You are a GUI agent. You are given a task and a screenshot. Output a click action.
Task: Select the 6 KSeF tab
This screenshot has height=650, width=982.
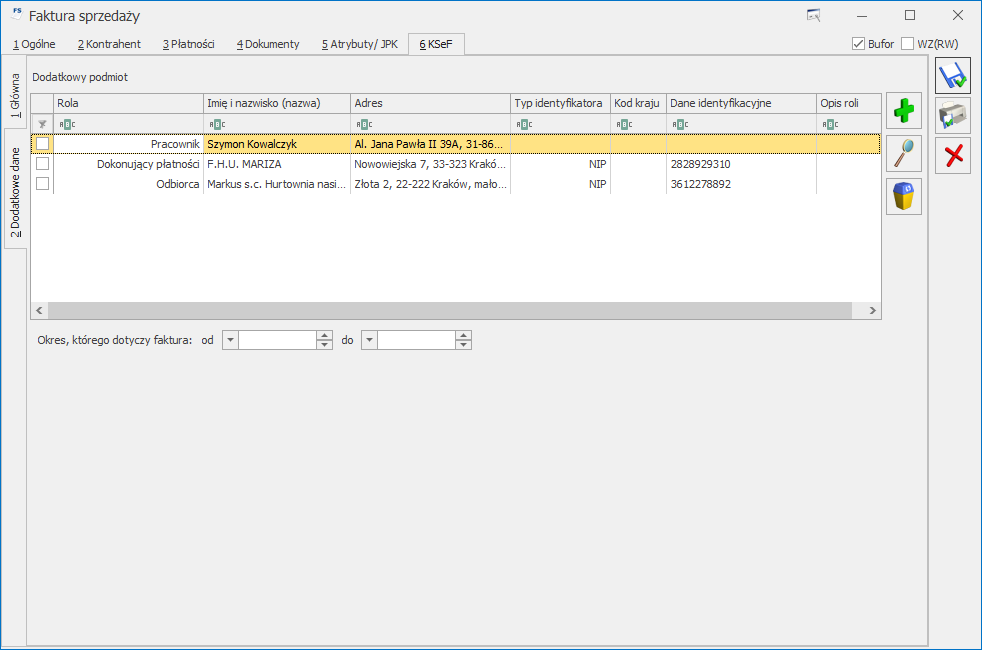[436, 44]
